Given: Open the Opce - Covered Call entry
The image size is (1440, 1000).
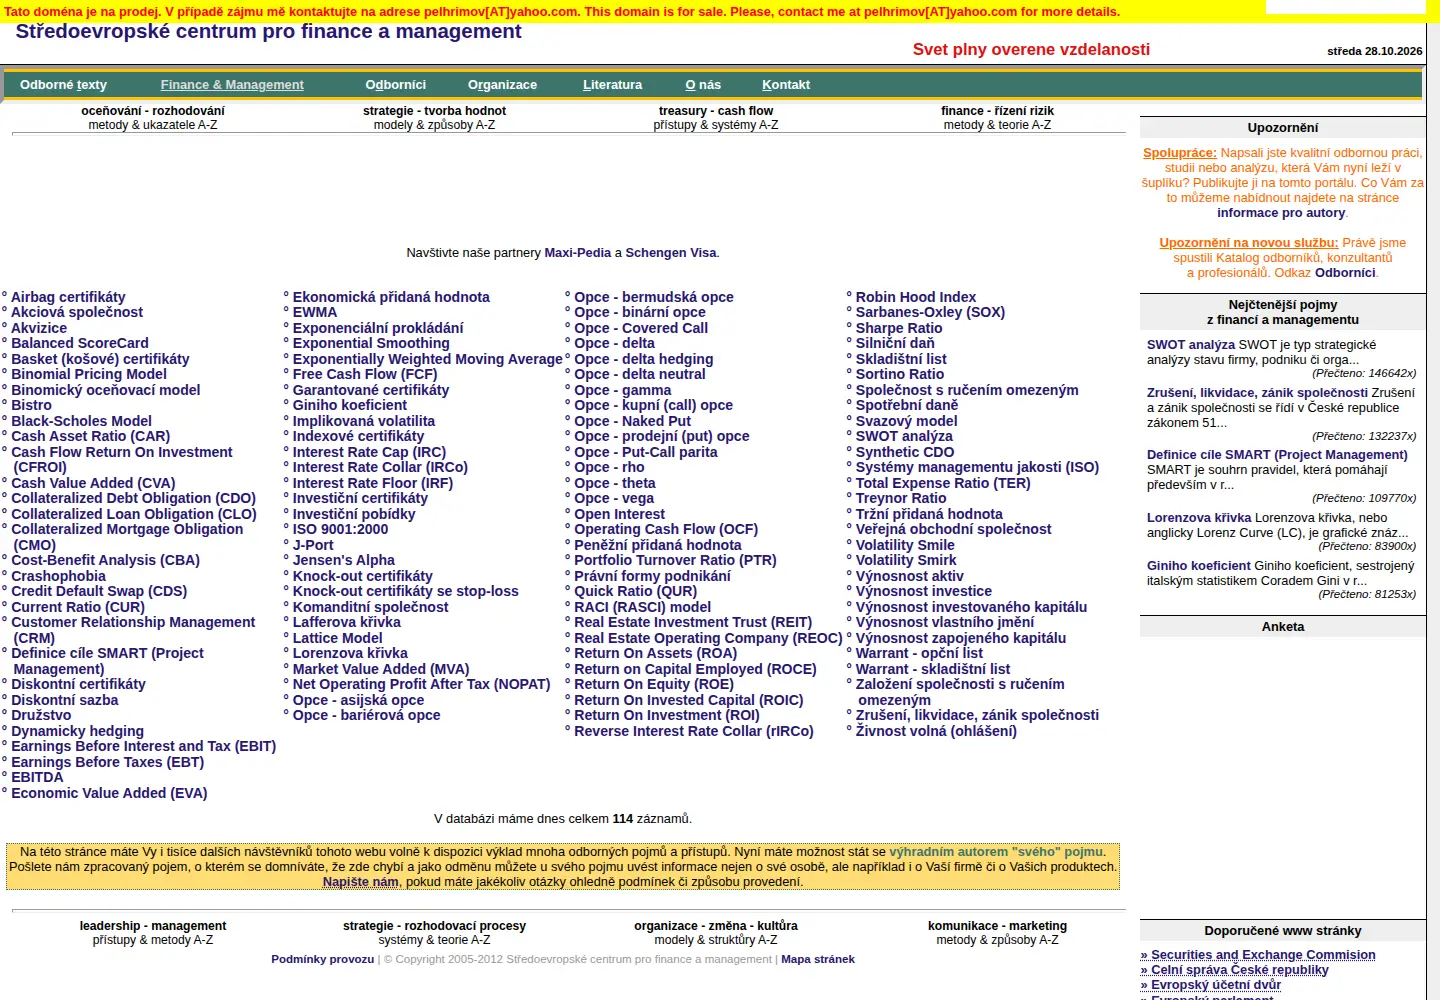Looking at the screenshot, I should click(x=641, y=328).
